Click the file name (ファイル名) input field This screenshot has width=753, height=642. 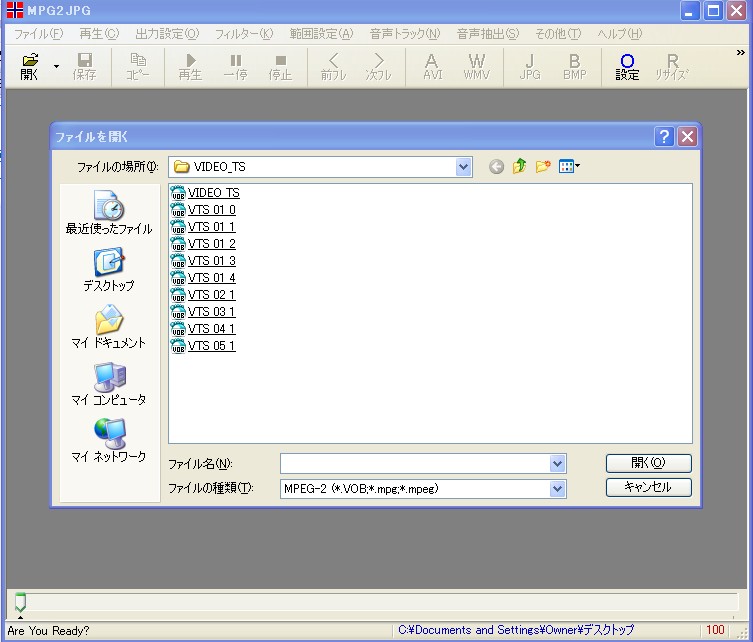415,464
